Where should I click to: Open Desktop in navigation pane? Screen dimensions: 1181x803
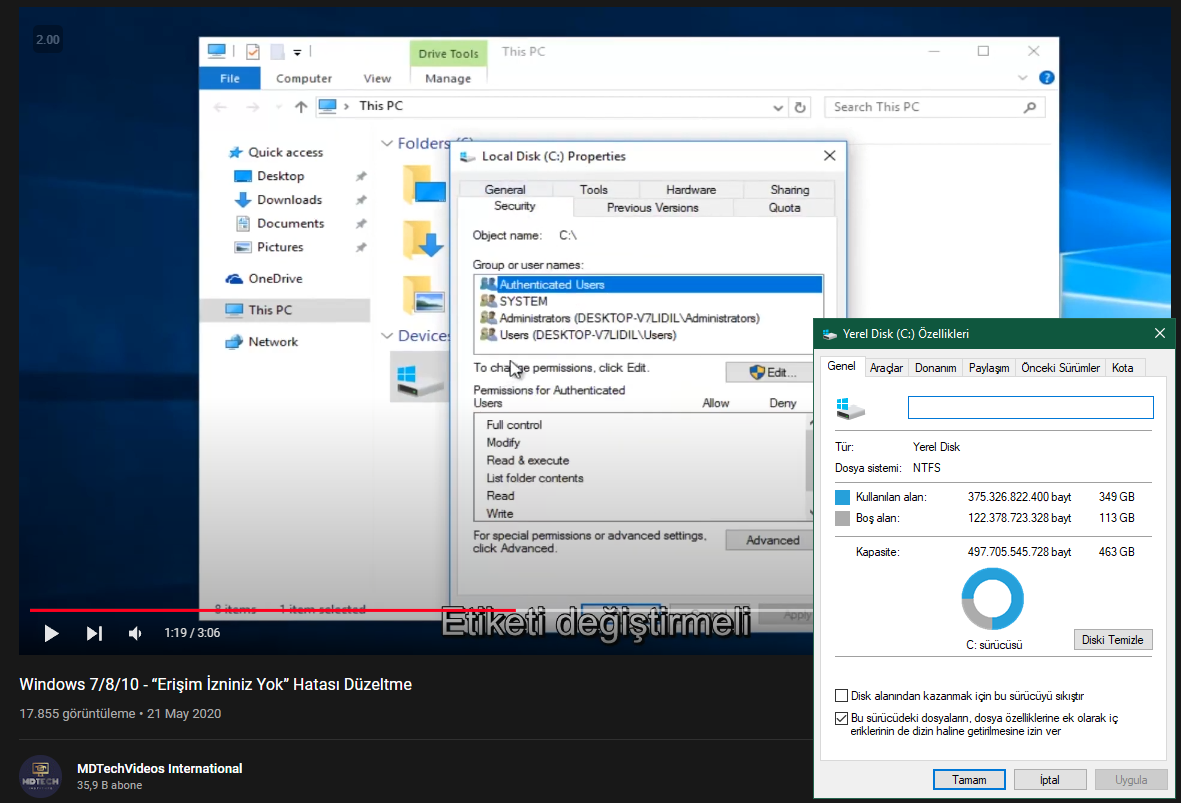click(280, 176)
